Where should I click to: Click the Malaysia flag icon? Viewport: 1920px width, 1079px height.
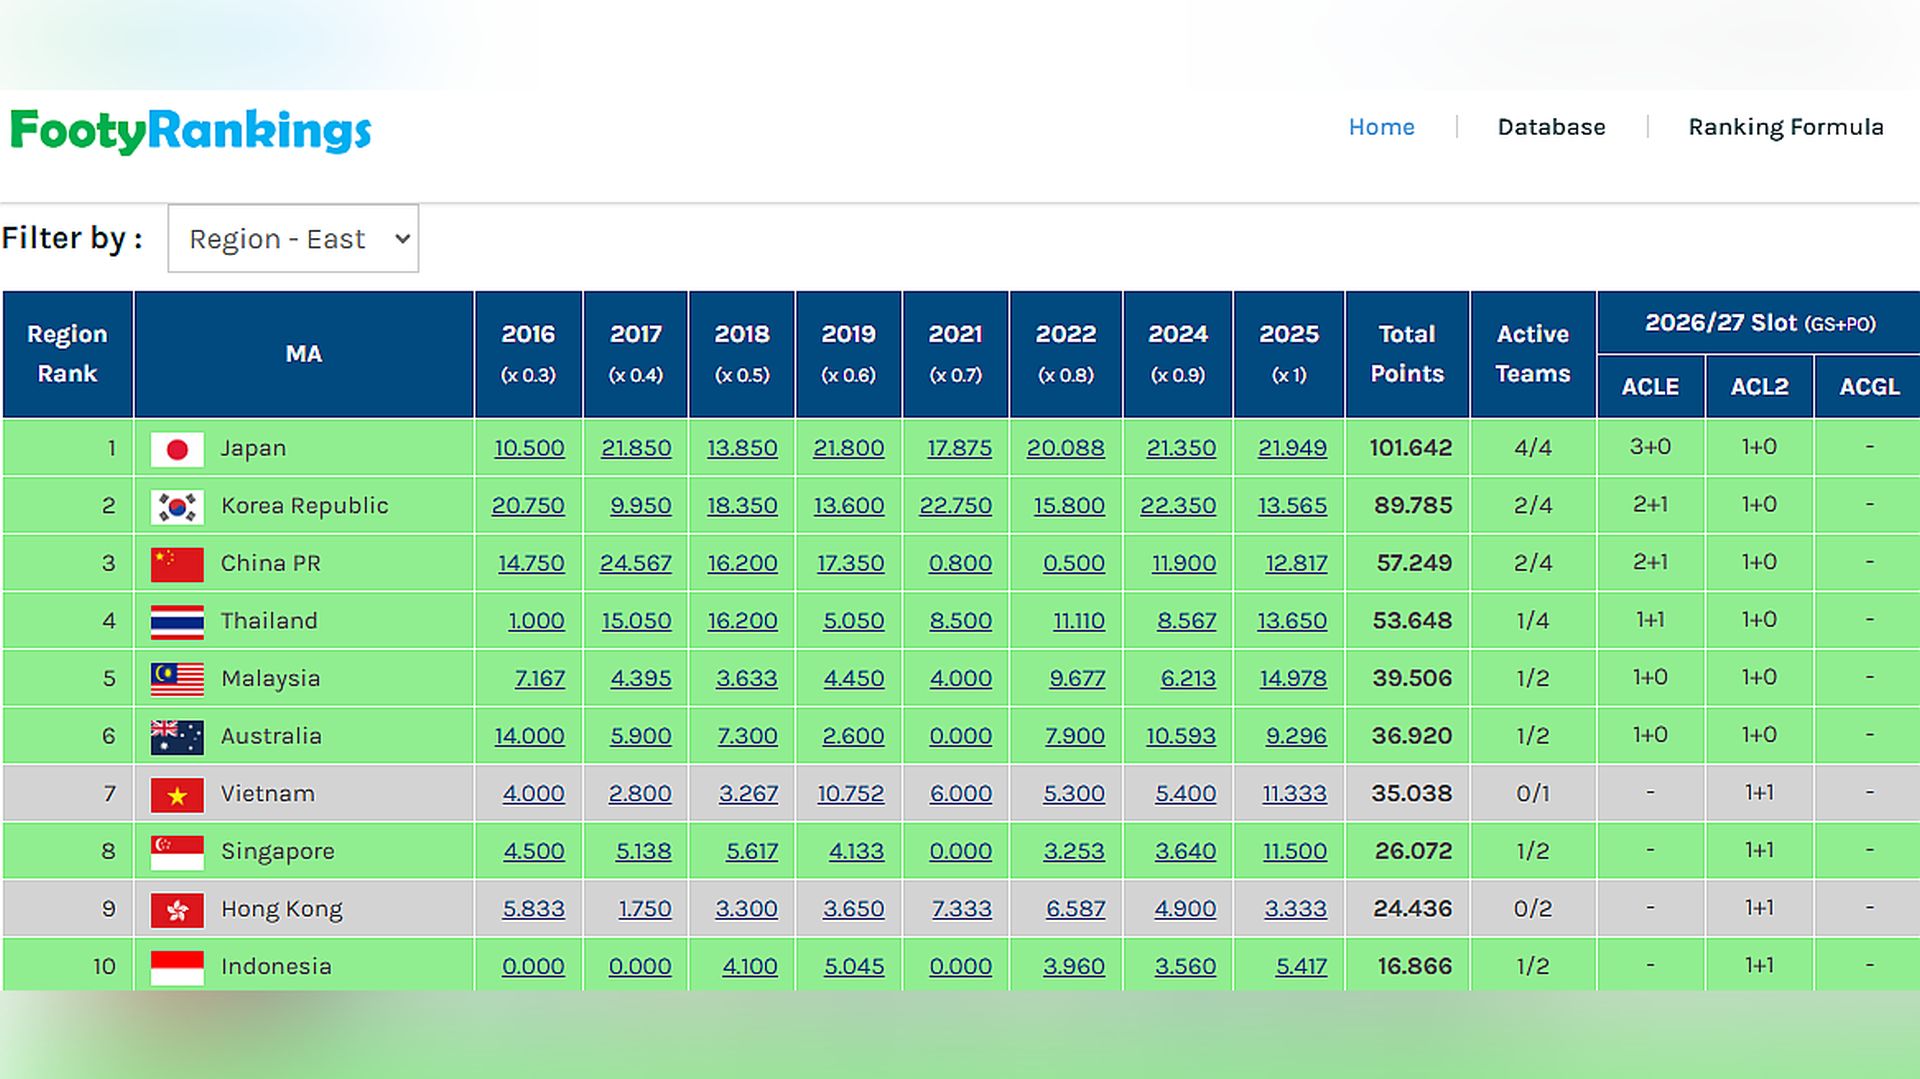point(177,679)
